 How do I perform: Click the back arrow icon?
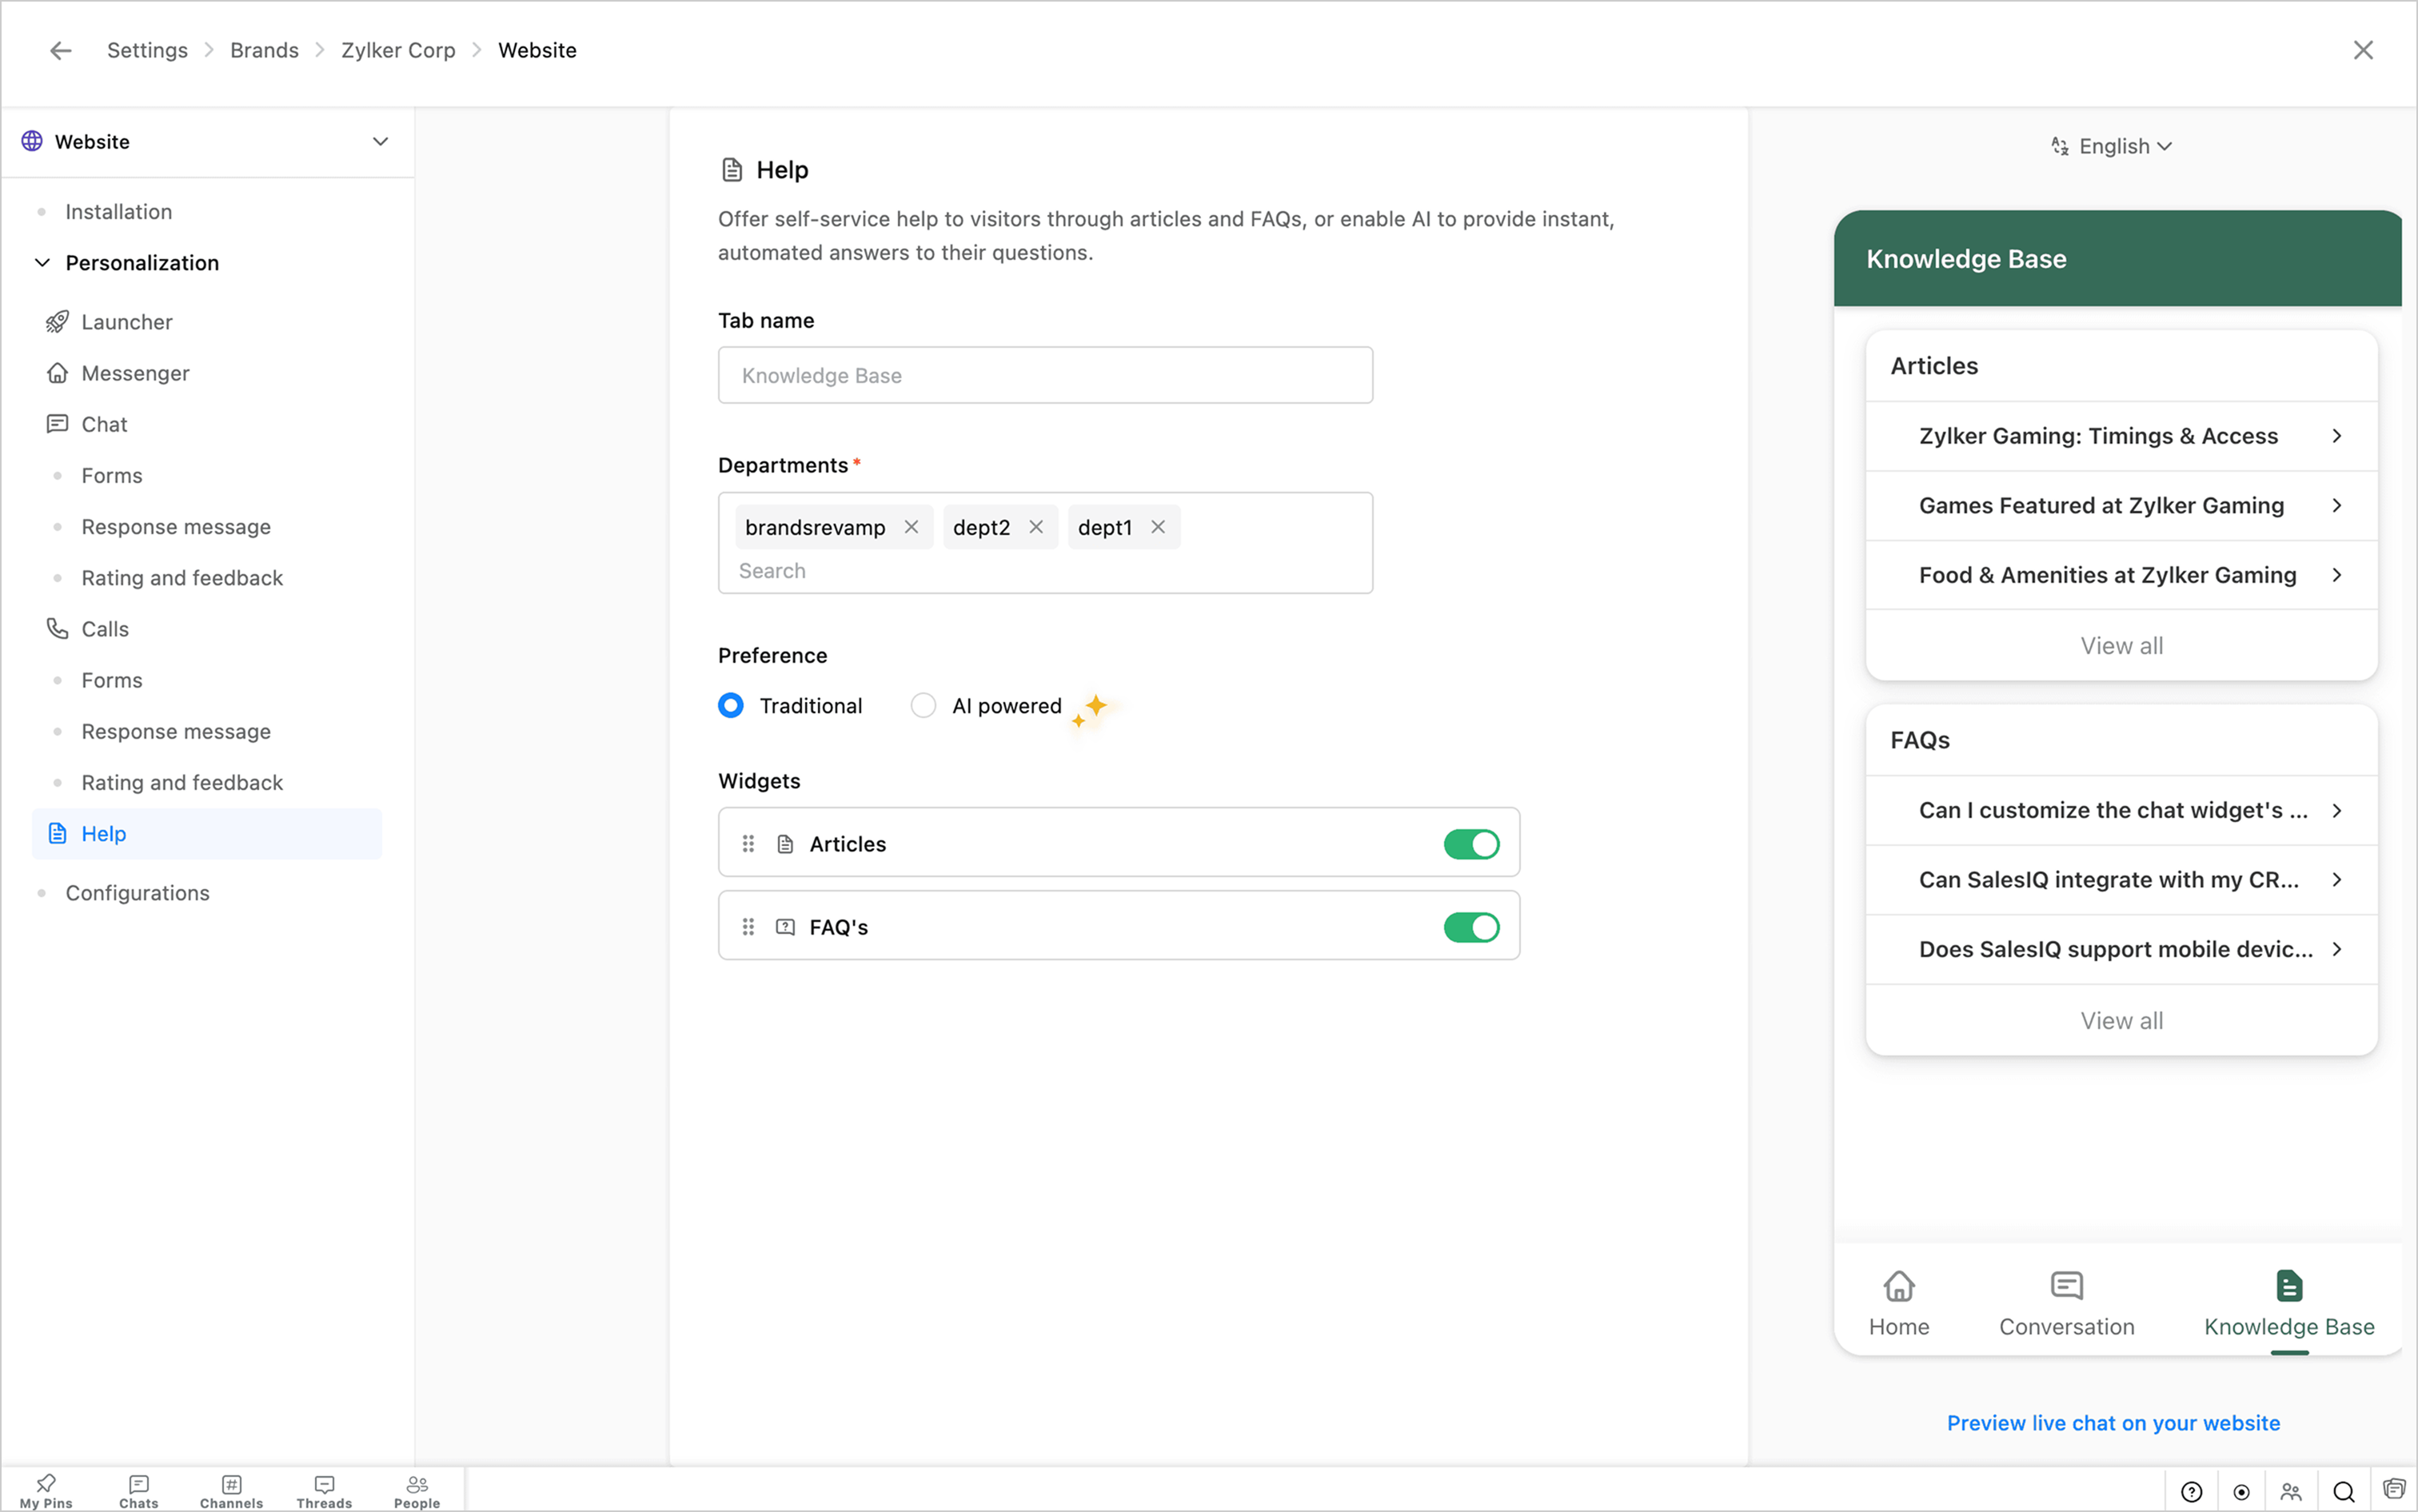pyautogui.click(x=61, y=50)
